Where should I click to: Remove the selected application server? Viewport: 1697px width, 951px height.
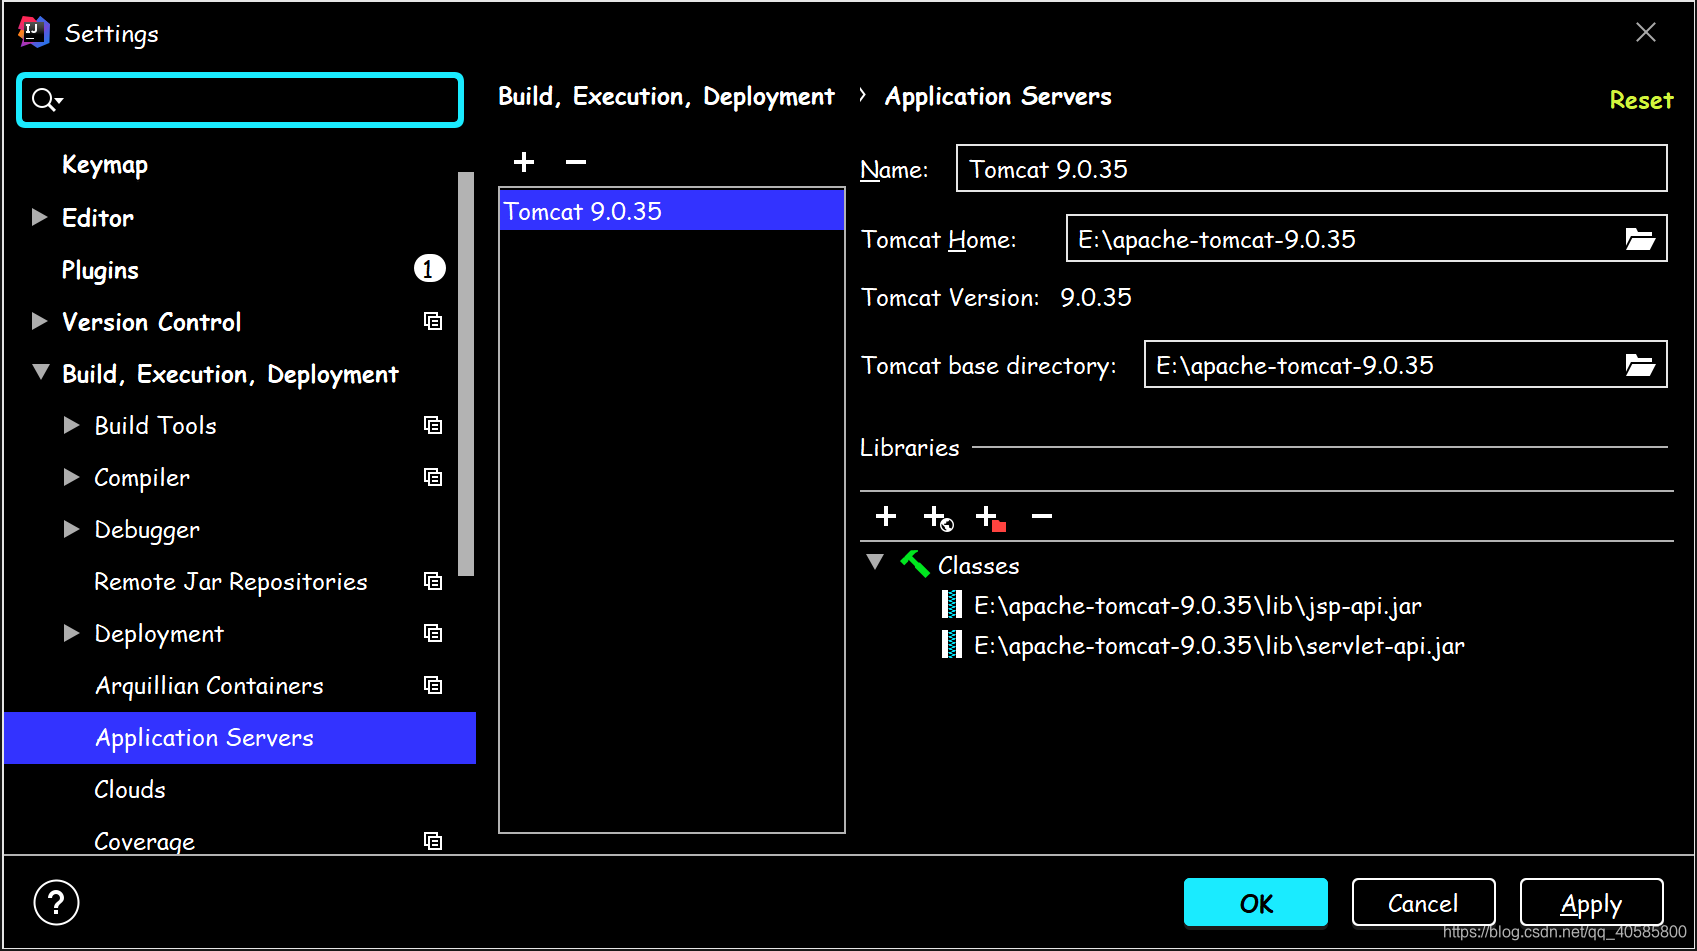click(576, 162)
